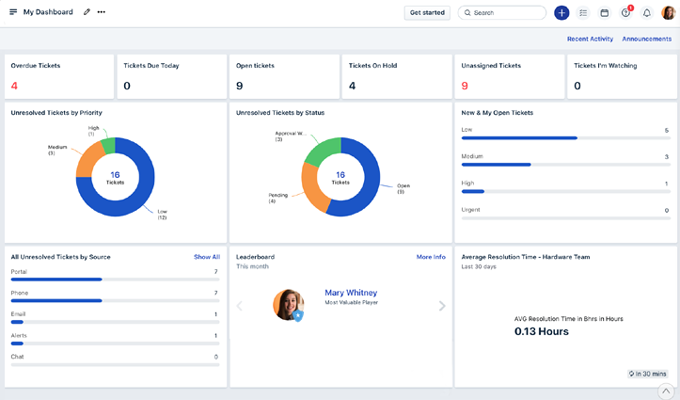The width and height of the screenshot is (680, 400).
Task: Click the More Info link on Leaderboard
Action: (x=431, y=257)
